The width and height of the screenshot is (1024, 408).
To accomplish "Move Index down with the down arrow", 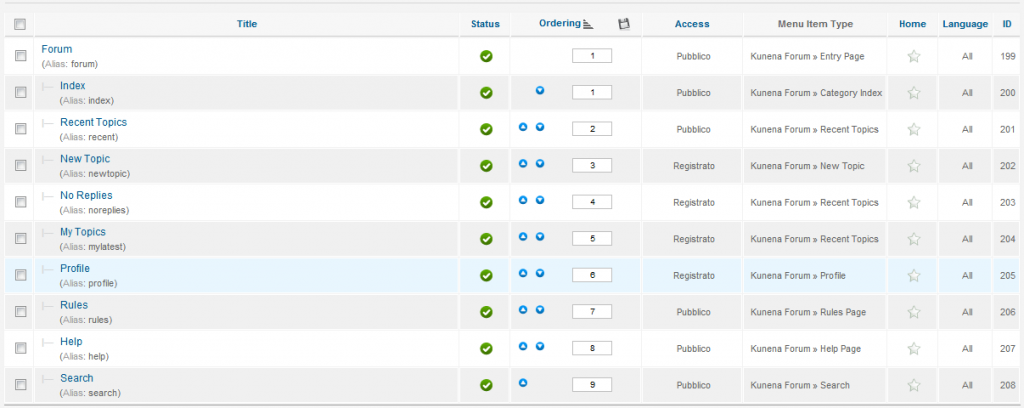I will (540, 91).
